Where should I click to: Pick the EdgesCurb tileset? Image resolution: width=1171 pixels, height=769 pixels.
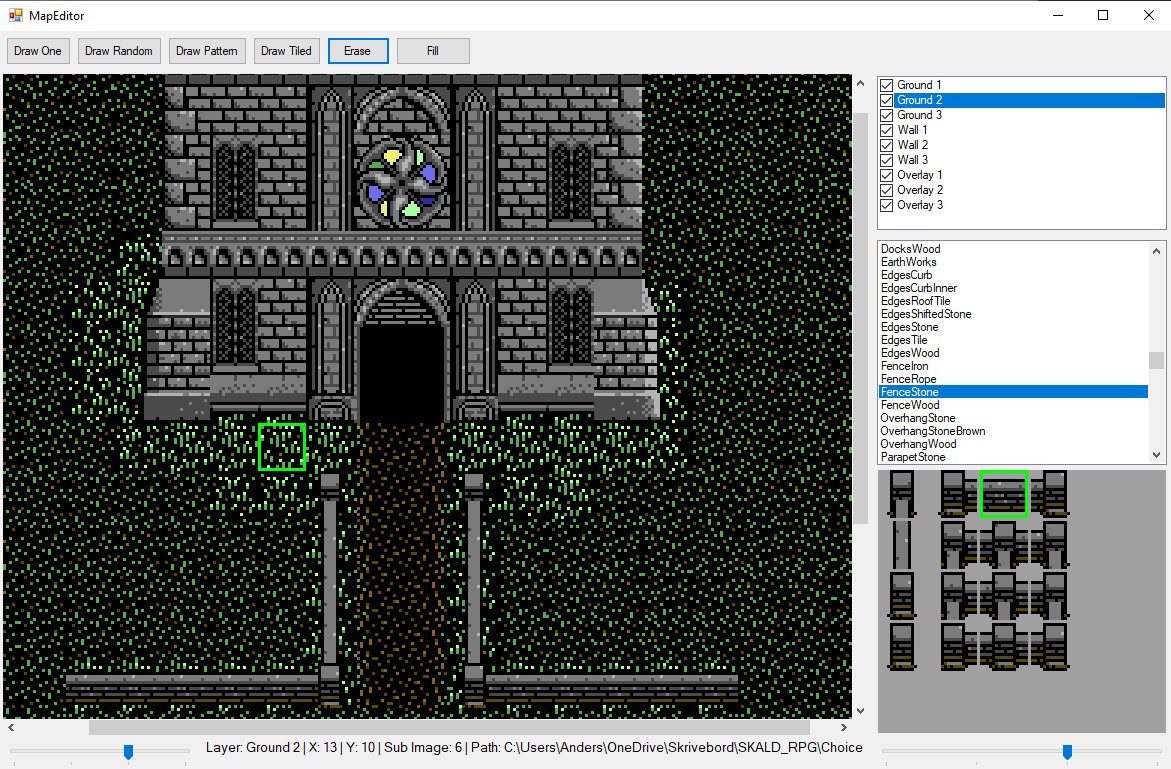[1013, 275]
